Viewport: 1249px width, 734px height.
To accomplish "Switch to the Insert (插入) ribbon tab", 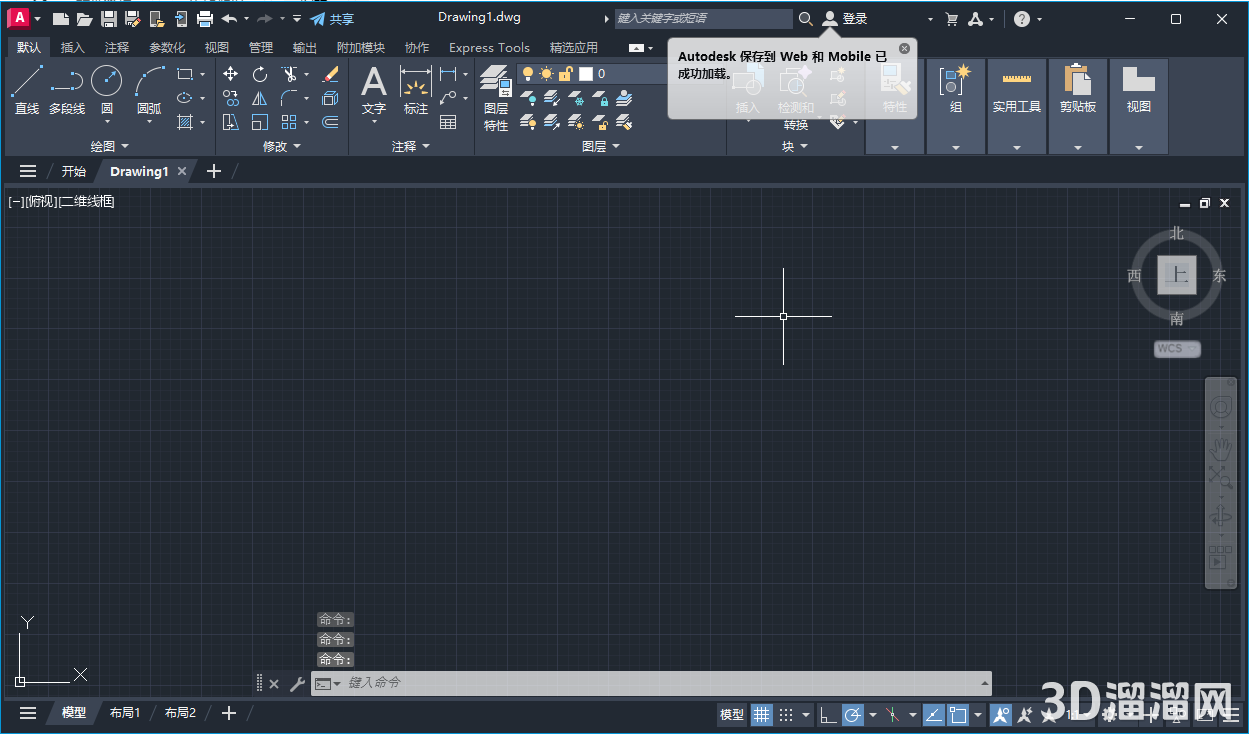I will tap(73, 47).
